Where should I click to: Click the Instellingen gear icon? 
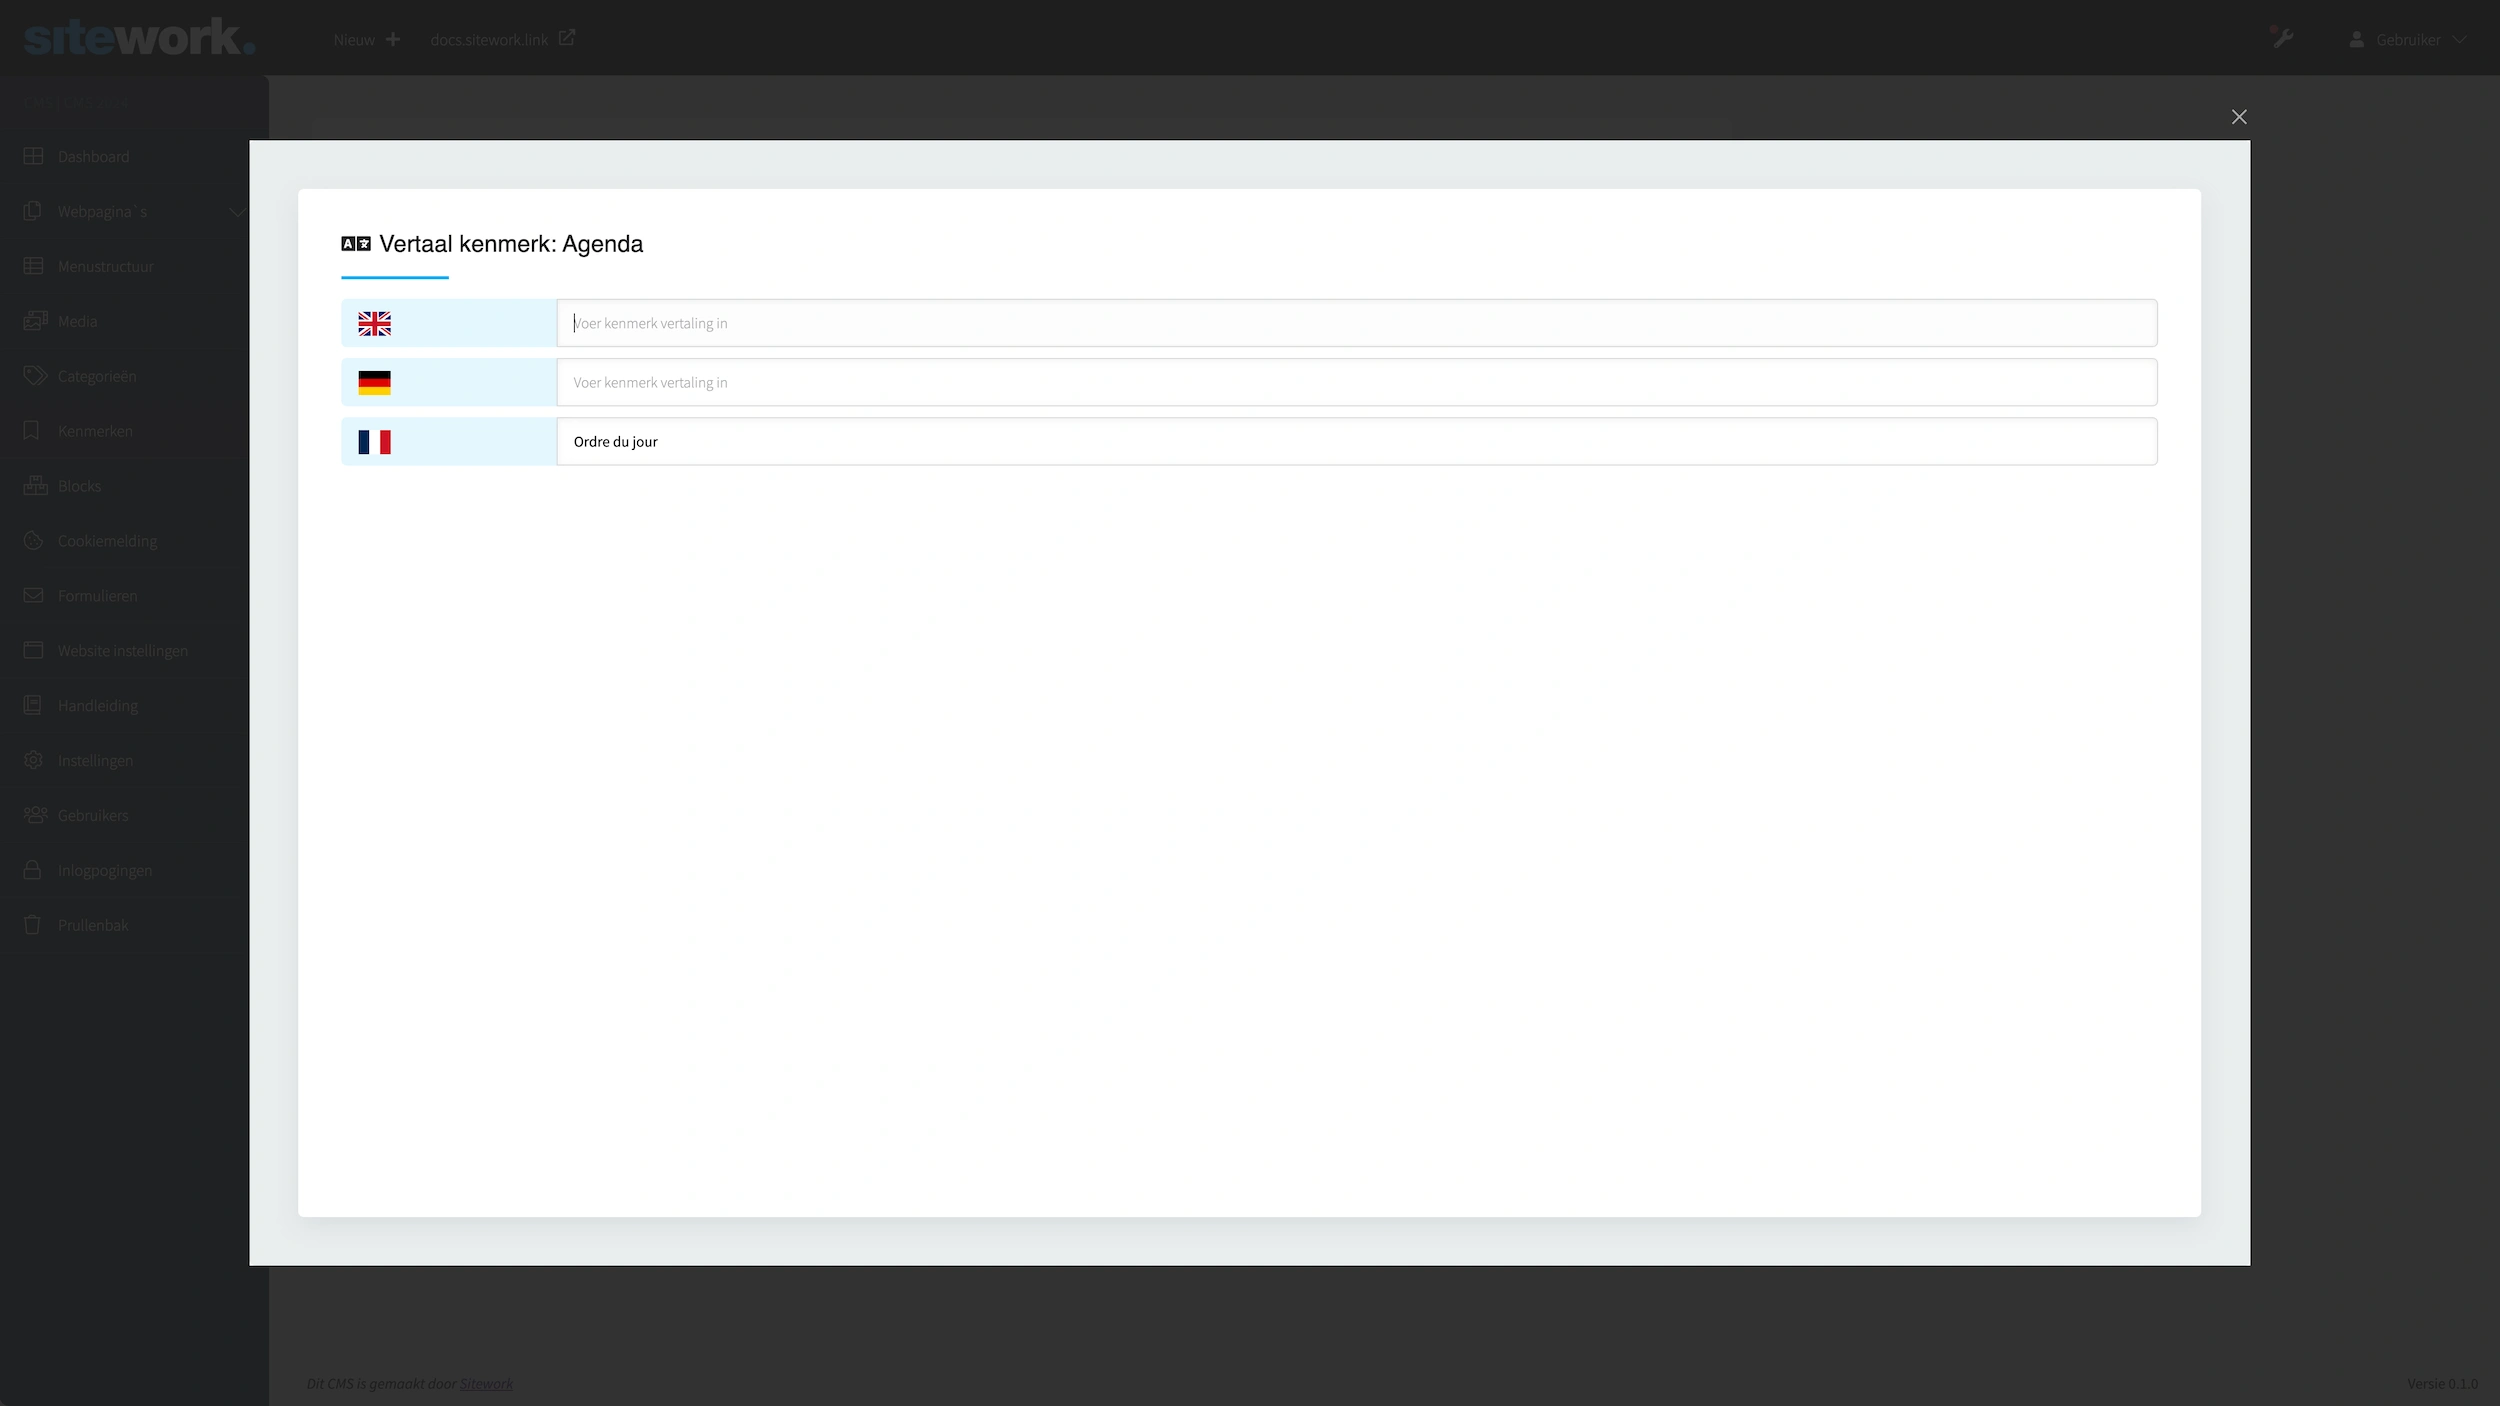pos(33,760)
